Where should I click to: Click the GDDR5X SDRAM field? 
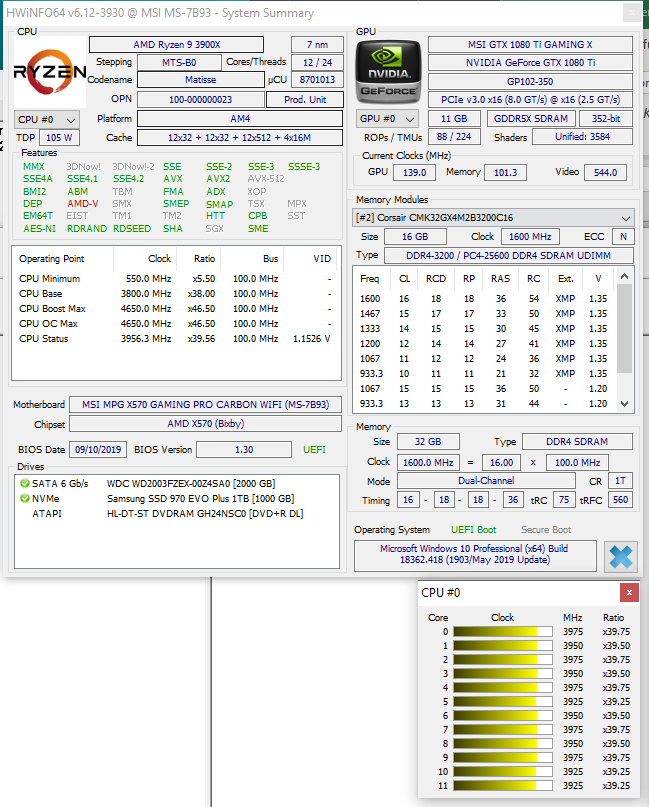(531, 118)
